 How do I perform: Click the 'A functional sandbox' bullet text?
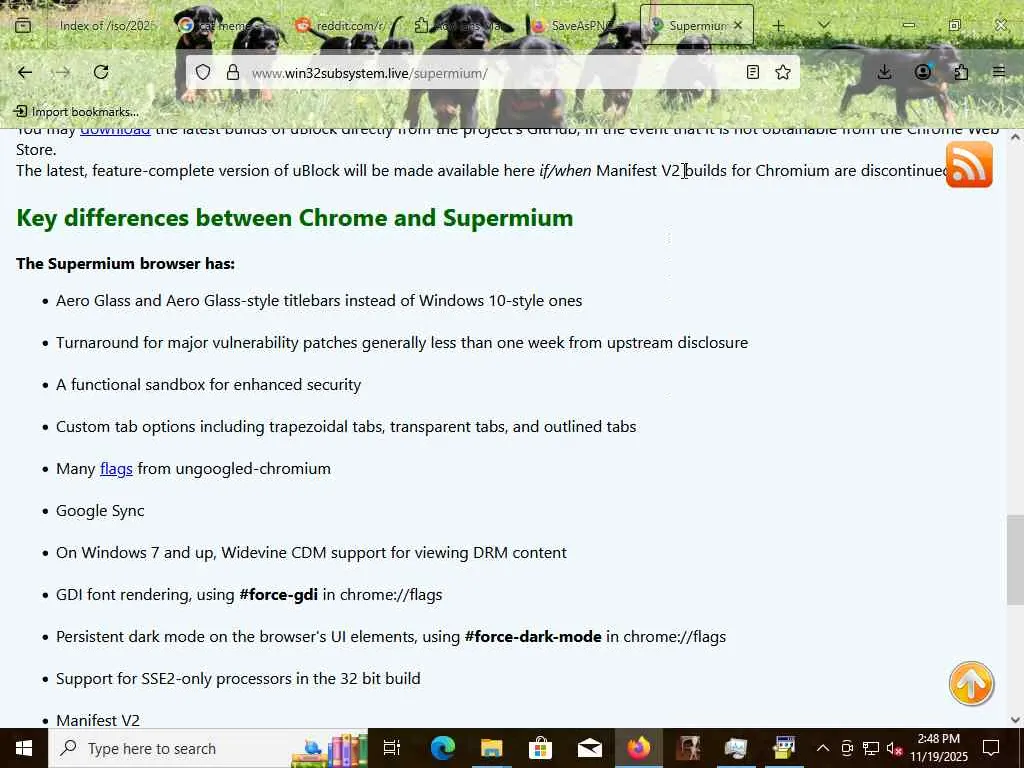click(x=208, y=385)
